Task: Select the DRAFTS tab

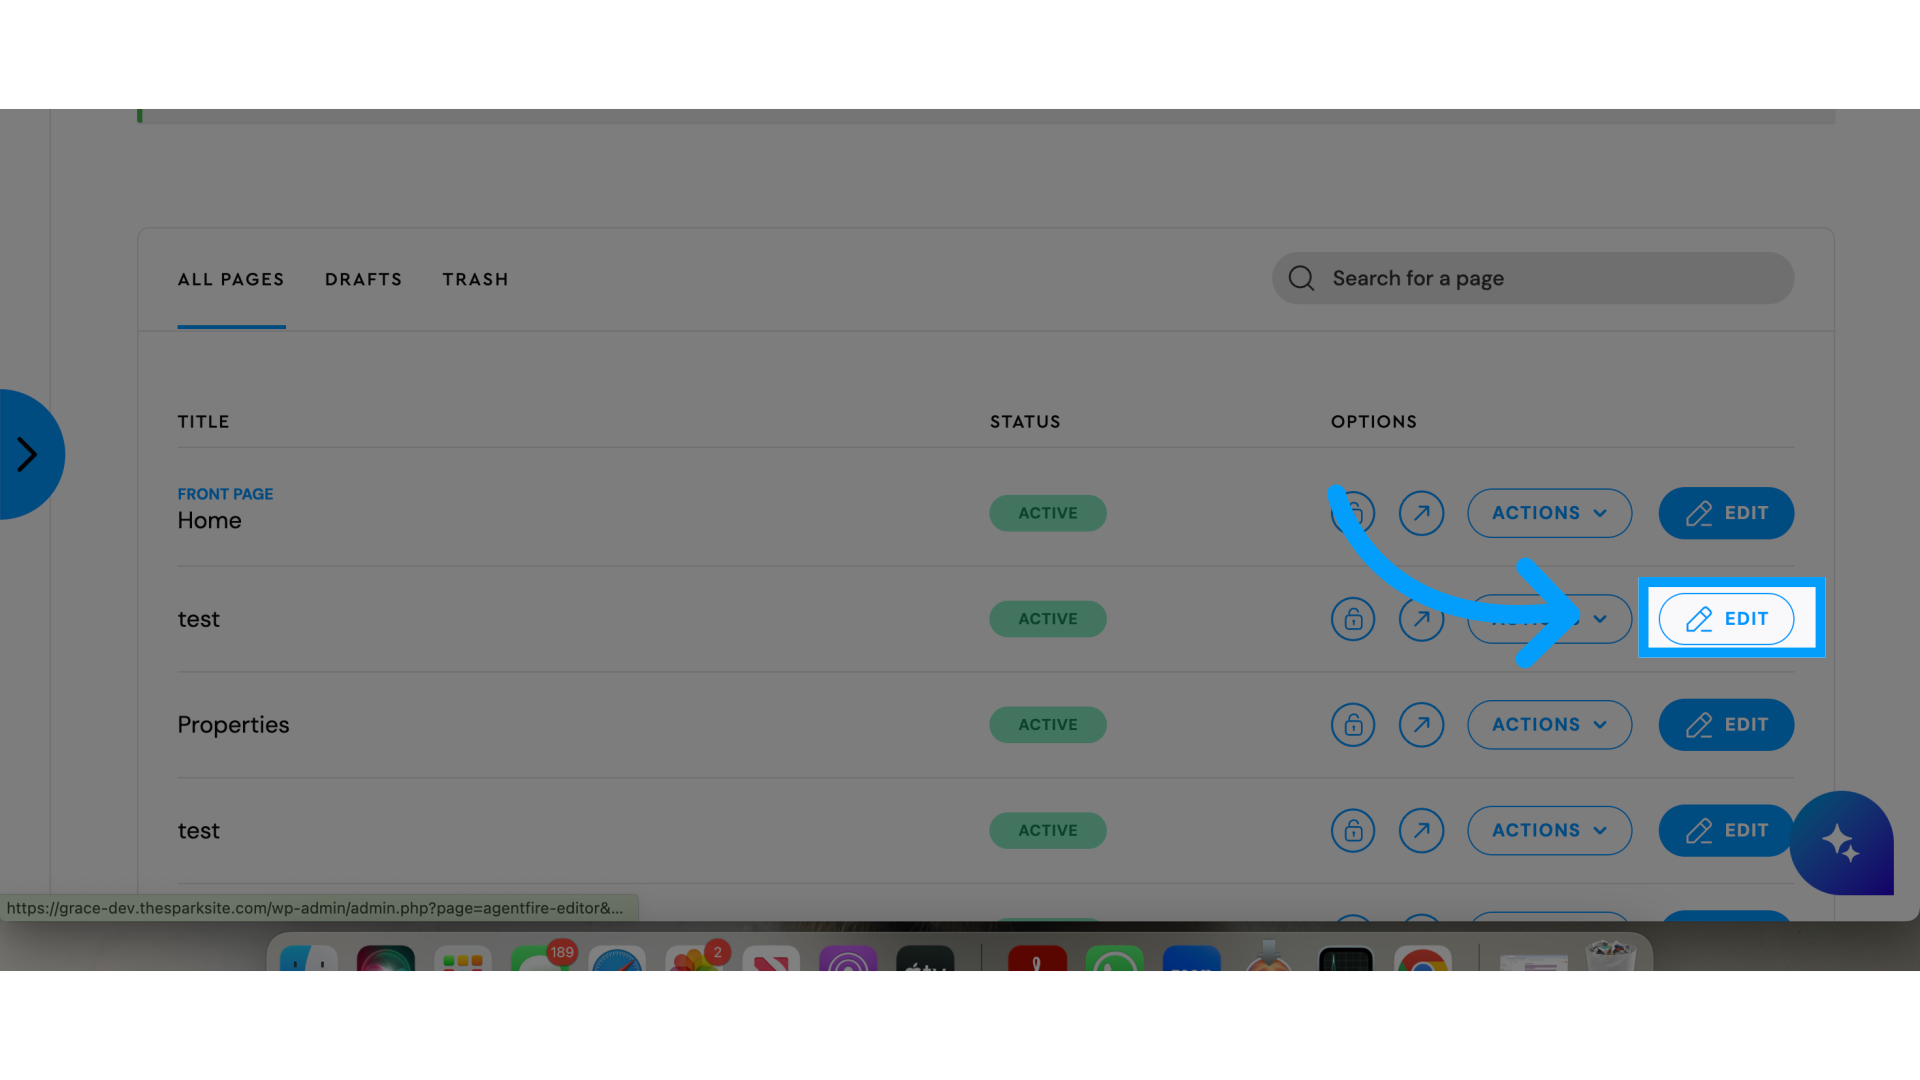Action: [x=364, y=280]
